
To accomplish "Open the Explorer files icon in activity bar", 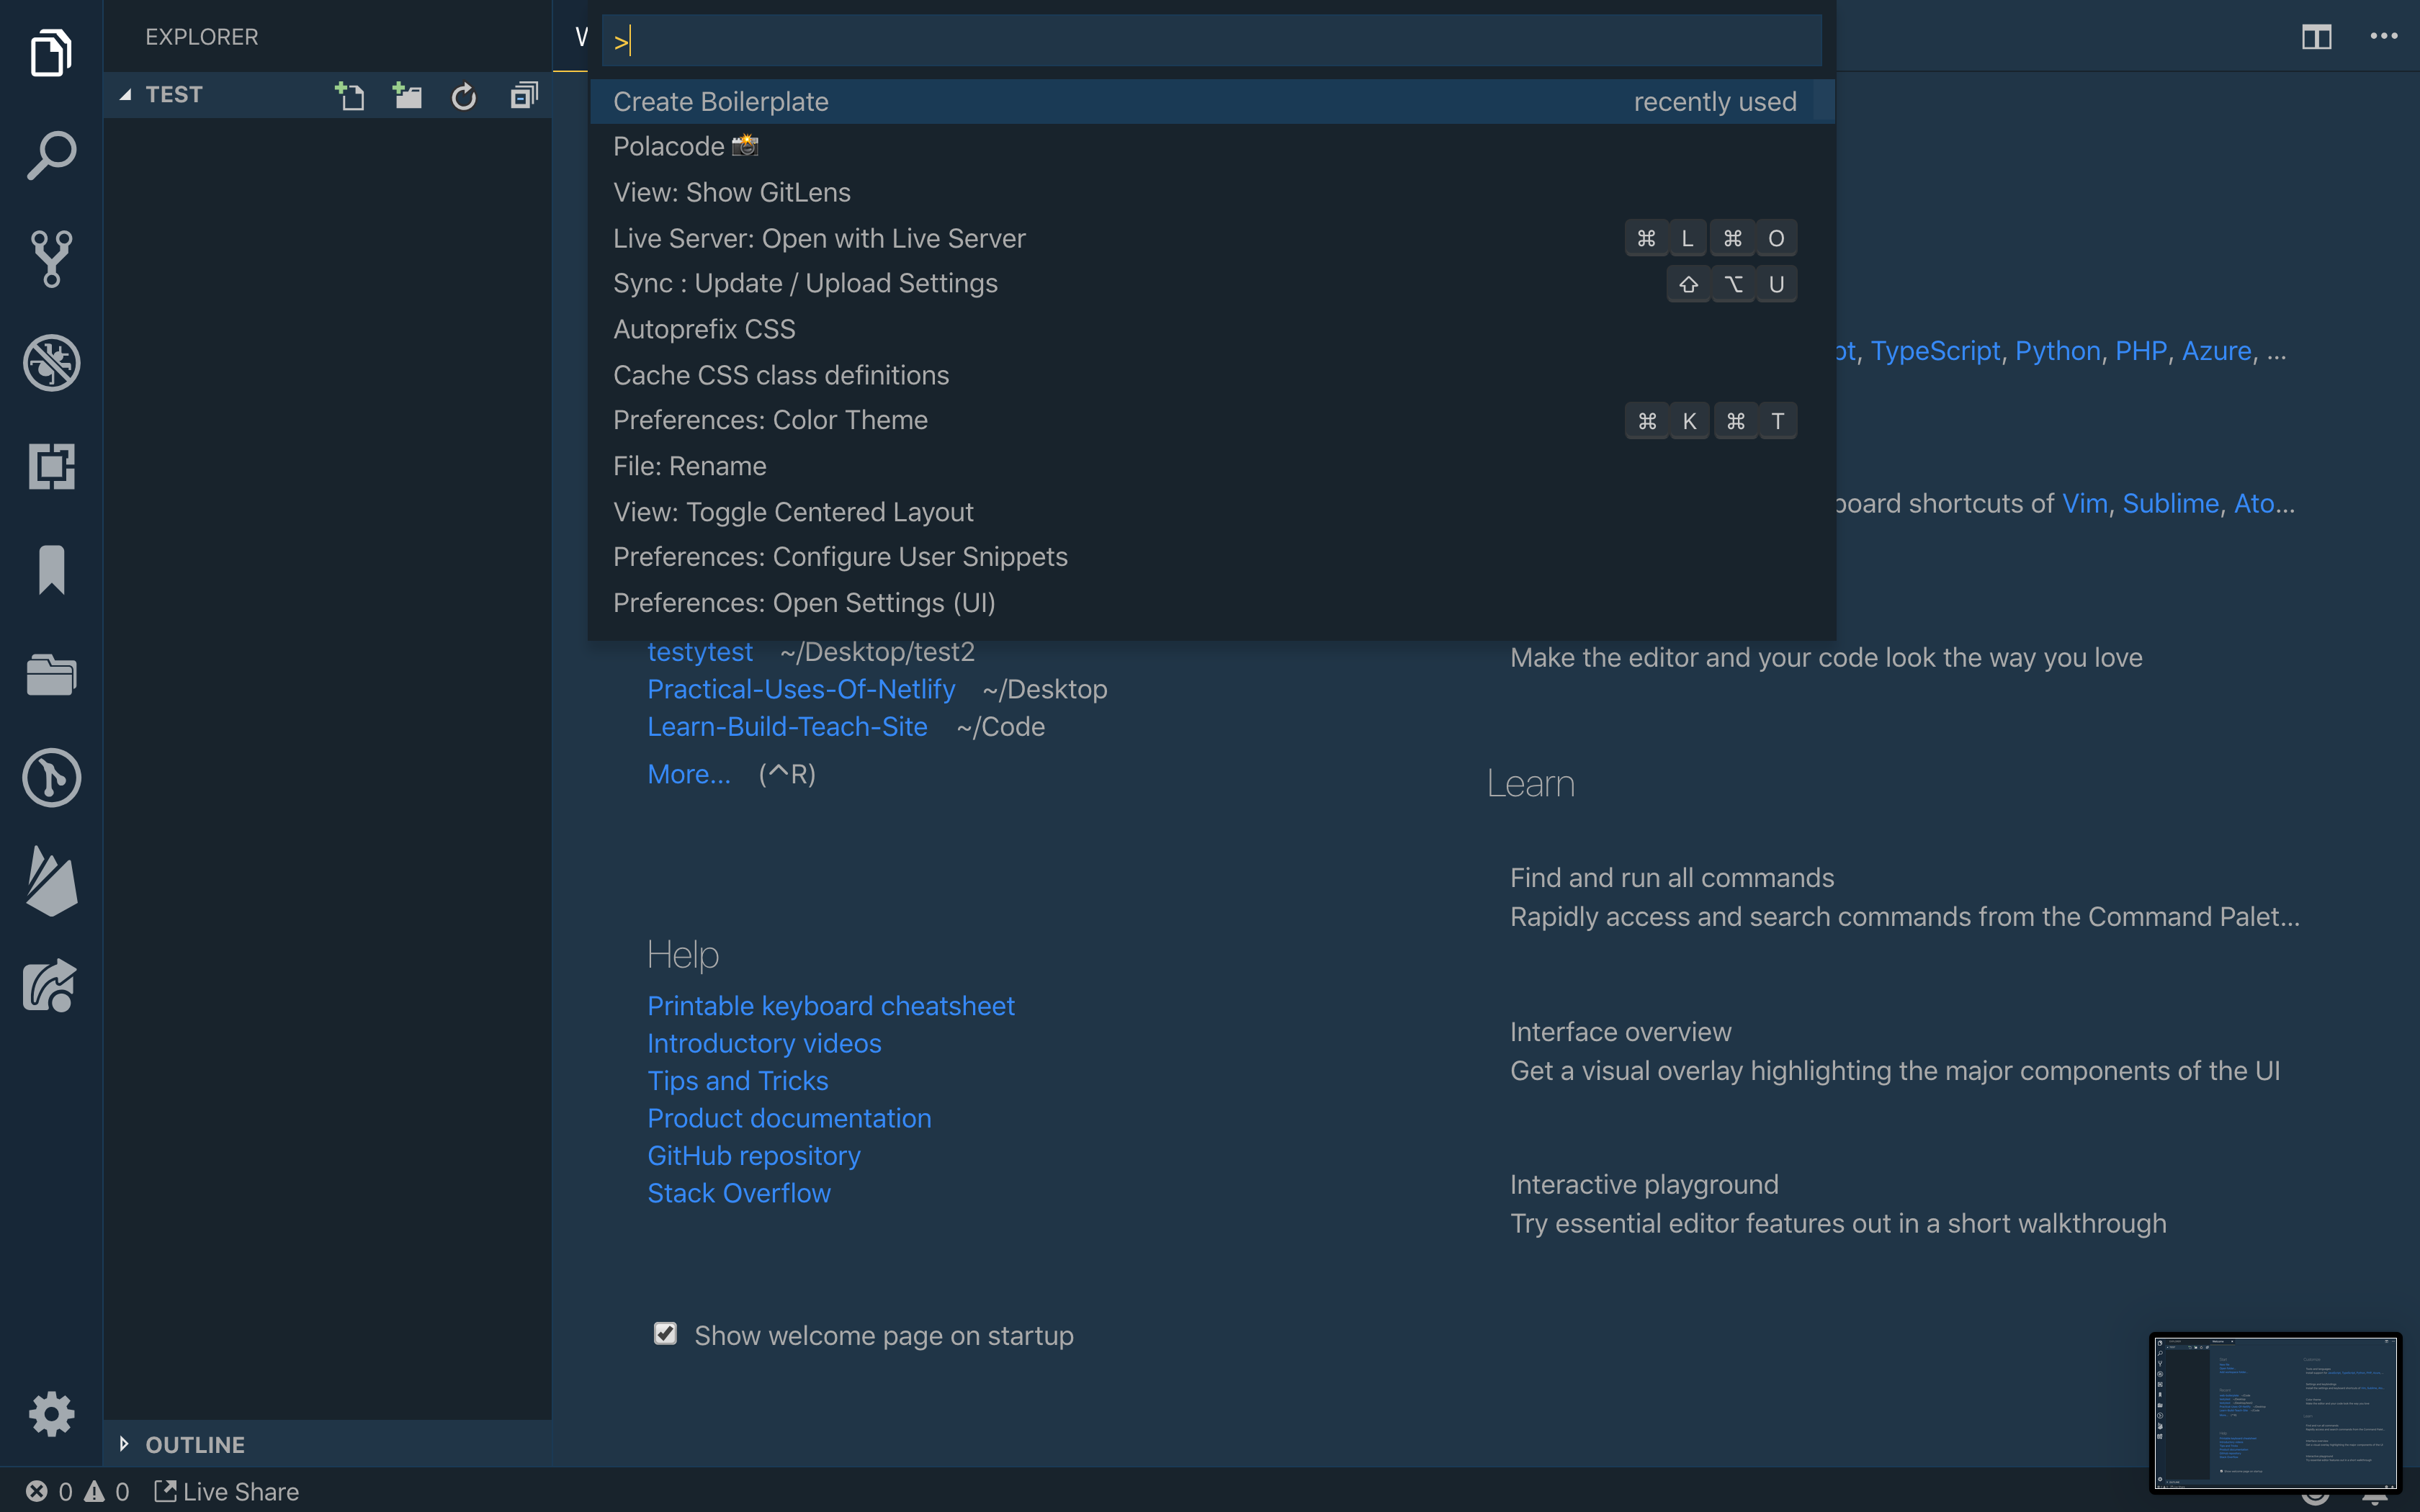I will point(51,52).
